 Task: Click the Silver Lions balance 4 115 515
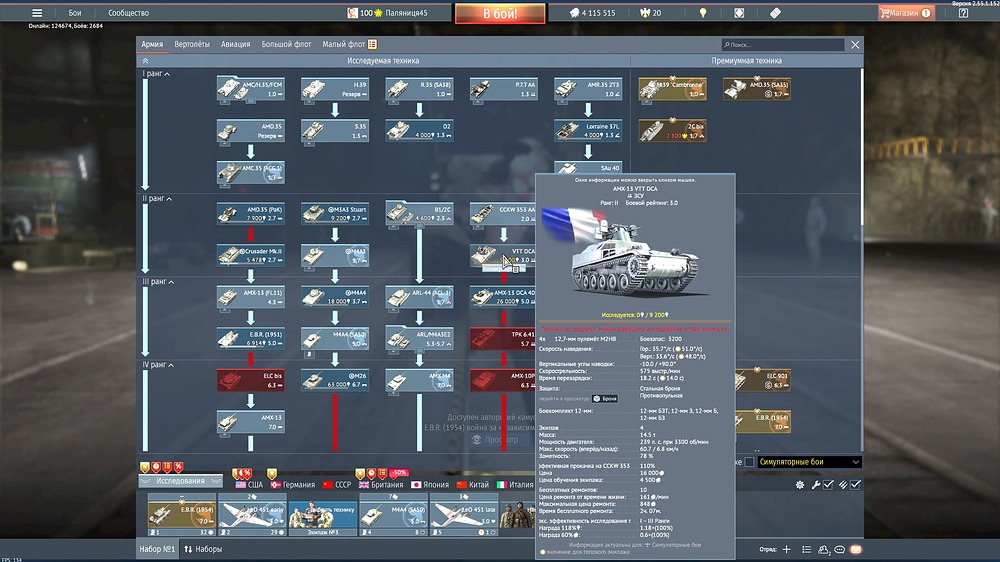click(x=592, y=13)
